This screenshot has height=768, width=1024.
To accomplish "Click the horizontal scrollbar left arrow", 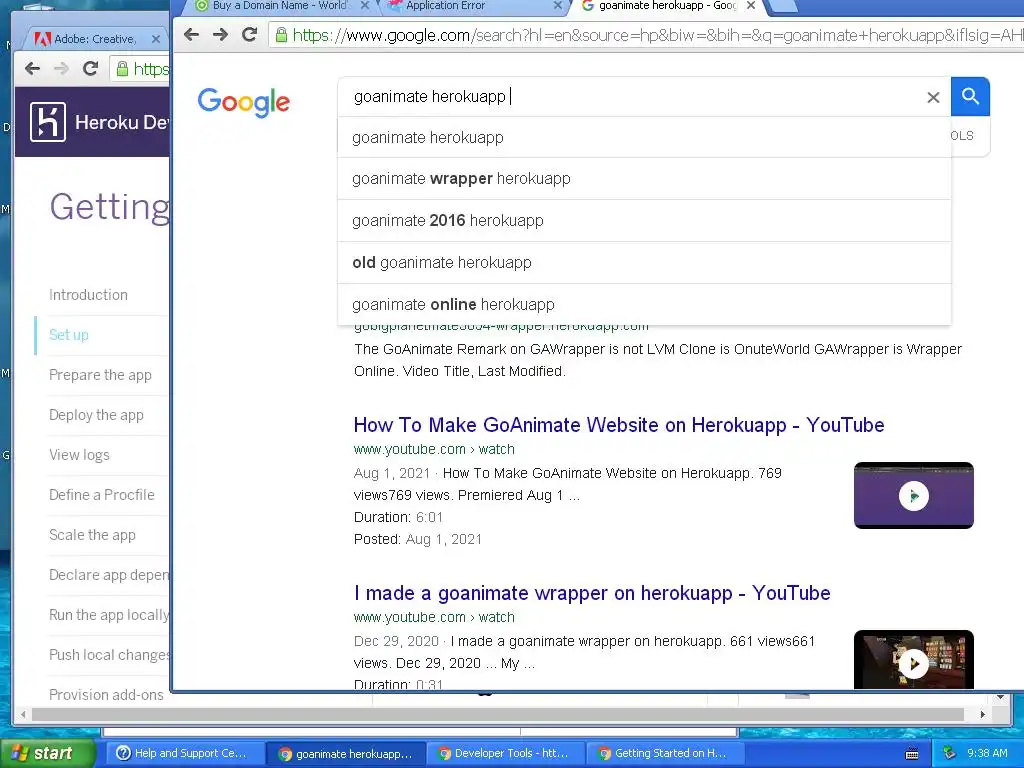I will coord(24,714).
